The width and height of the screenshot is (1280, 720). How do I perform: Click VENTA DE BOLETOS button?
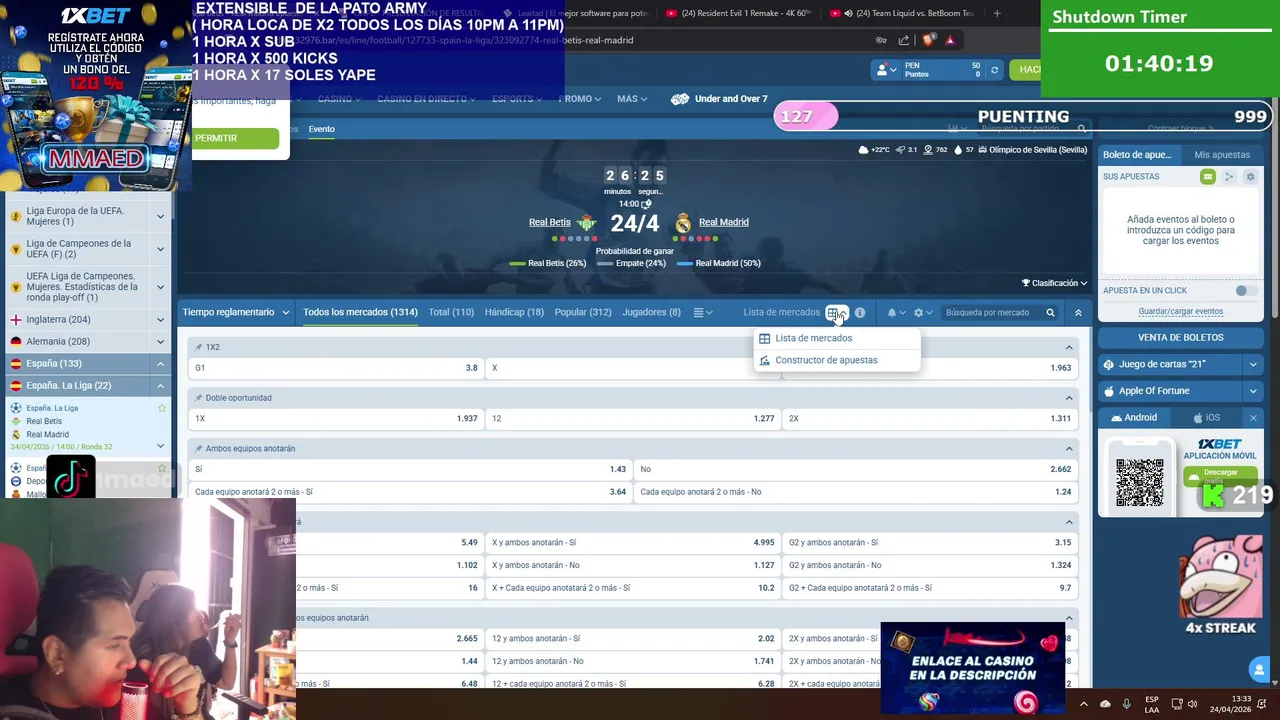[x=1180, y=338]
